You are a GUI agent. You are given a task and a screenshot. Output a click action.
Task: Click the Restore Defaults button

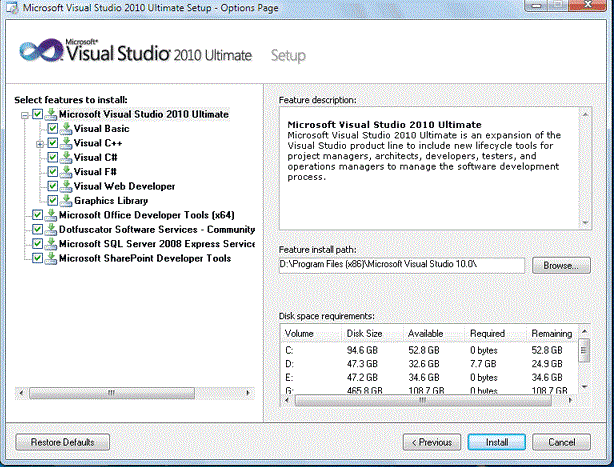pyautogui.click(x=62, y=442)
